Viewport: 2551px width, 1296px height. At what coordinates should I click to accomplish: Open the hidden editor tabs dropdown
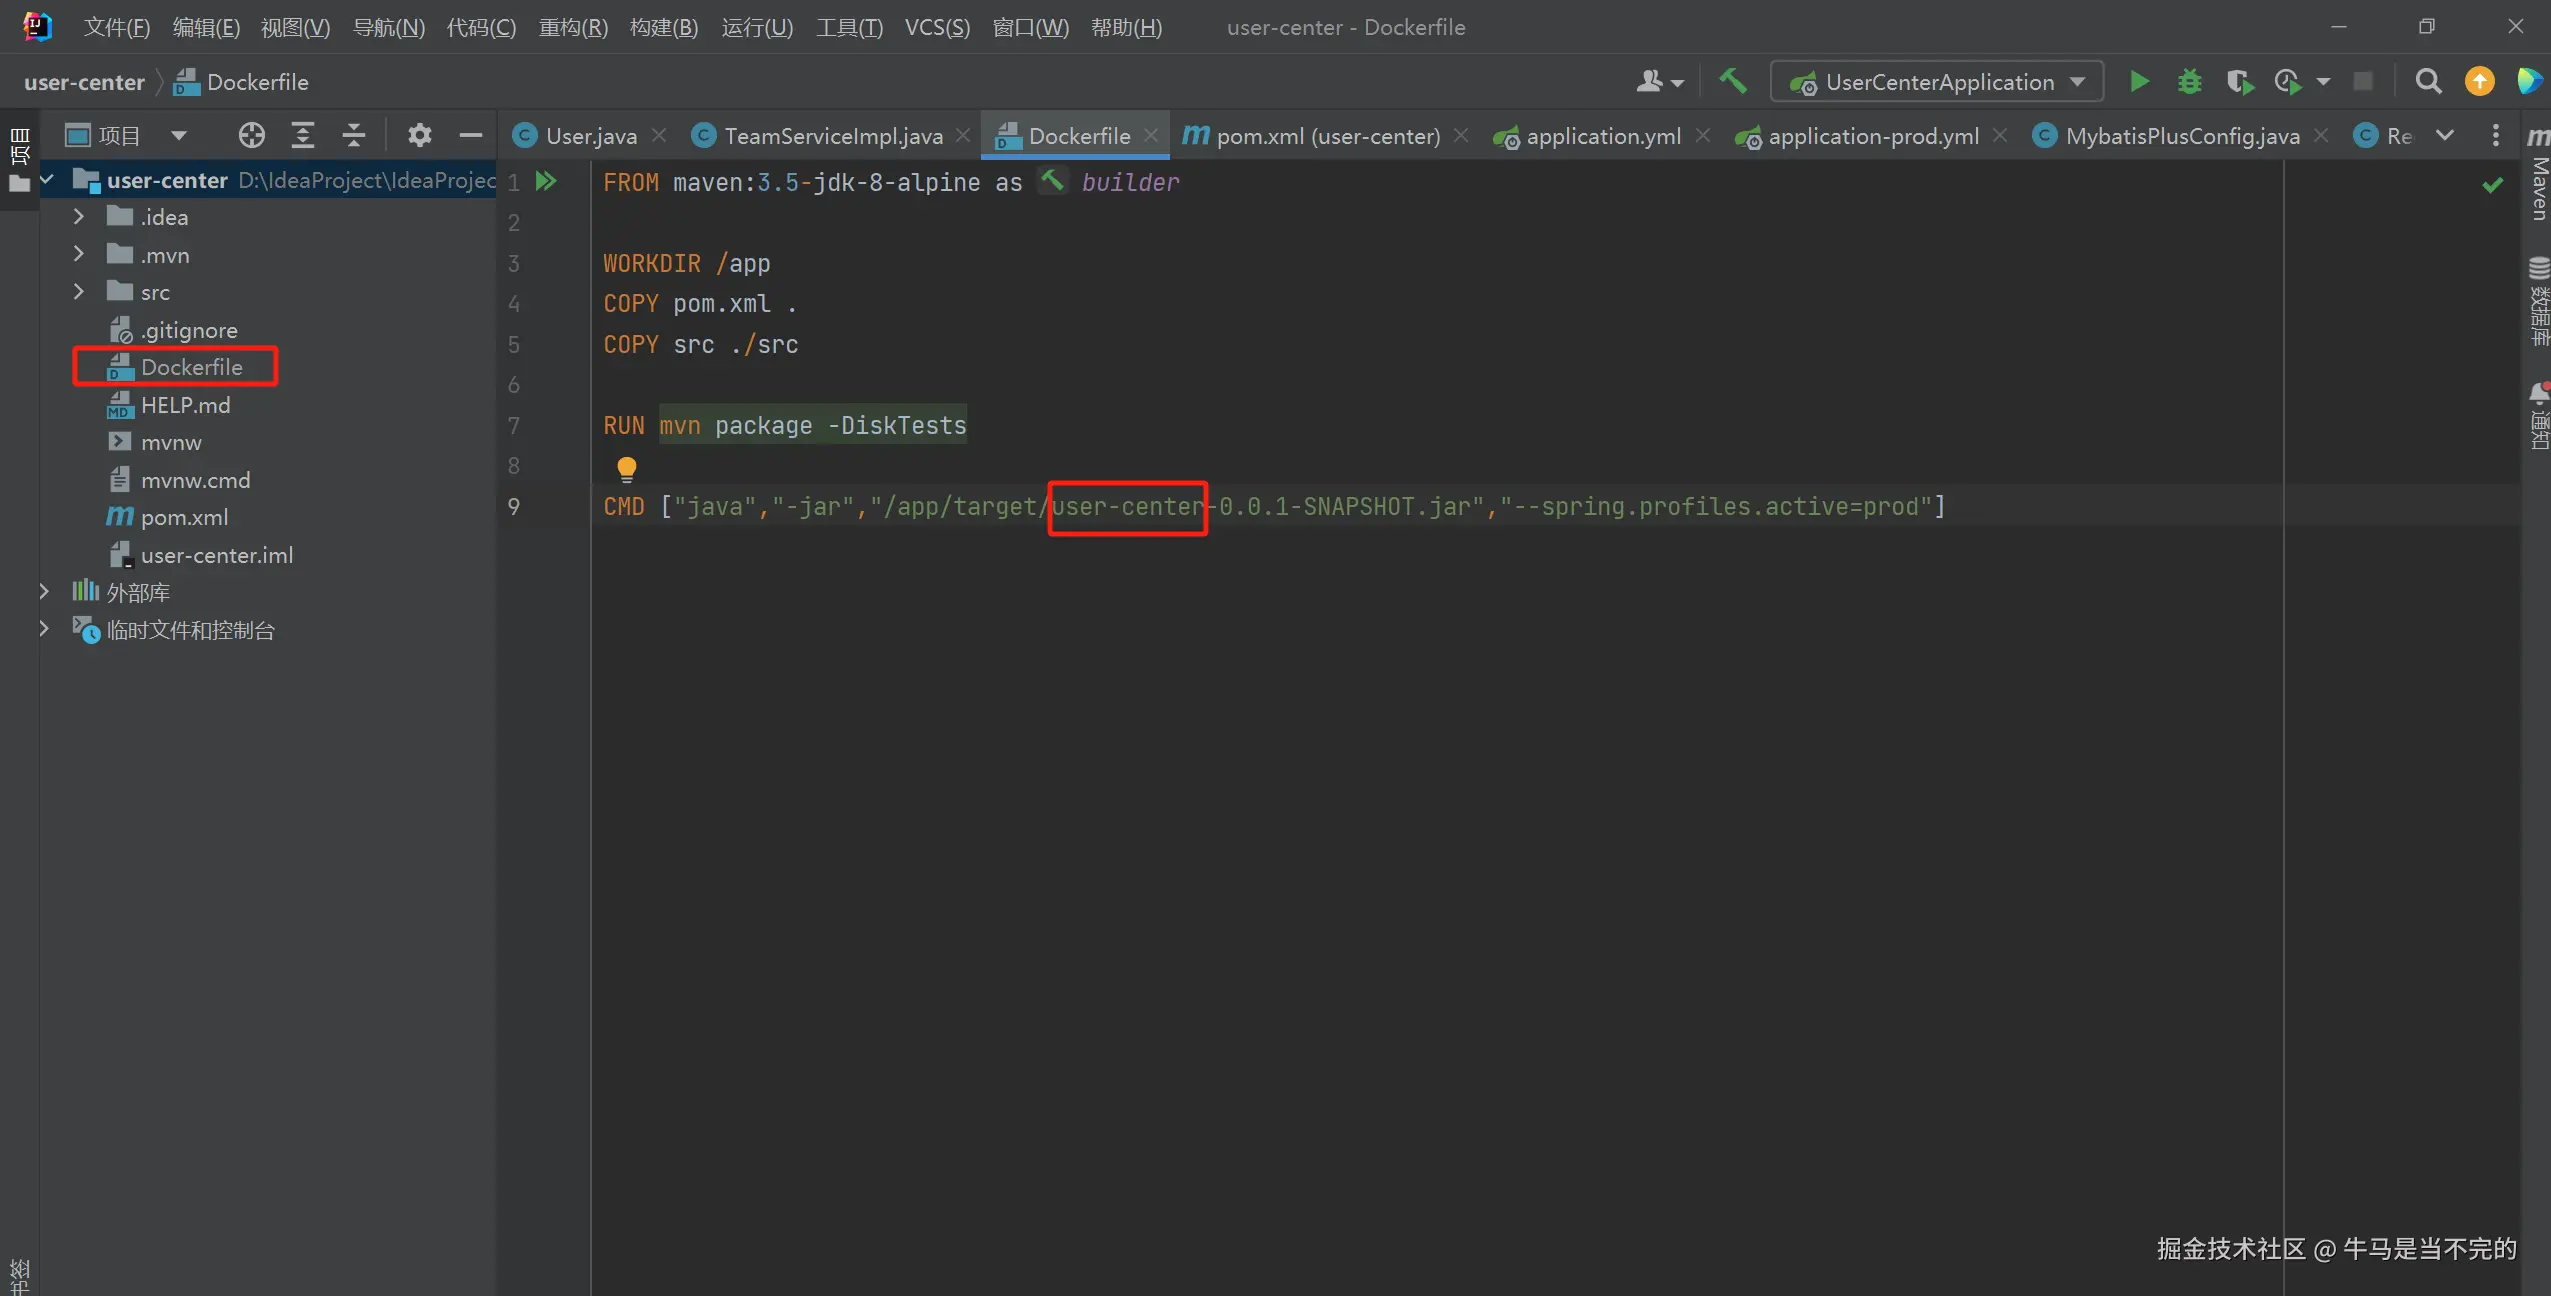(2444, 135)
